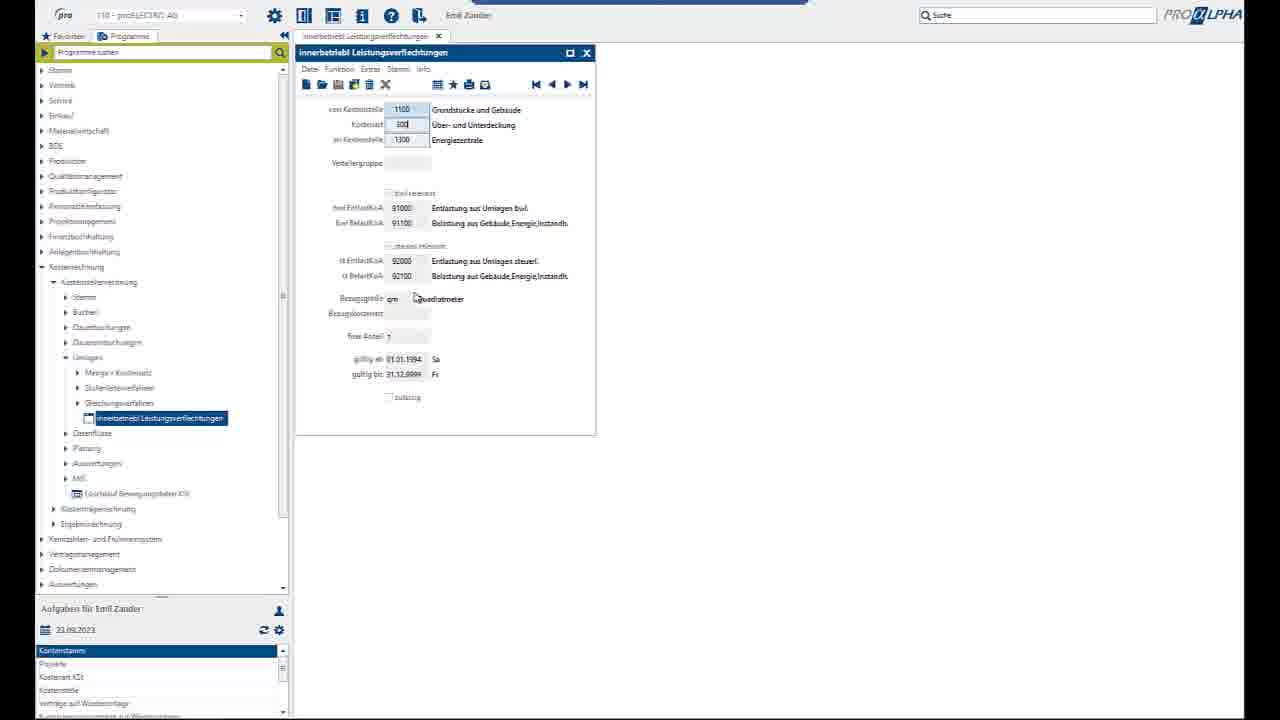The image size is (1280, 720).
Task: Click the printer icon in form toolbar
Action: point(469,85)
